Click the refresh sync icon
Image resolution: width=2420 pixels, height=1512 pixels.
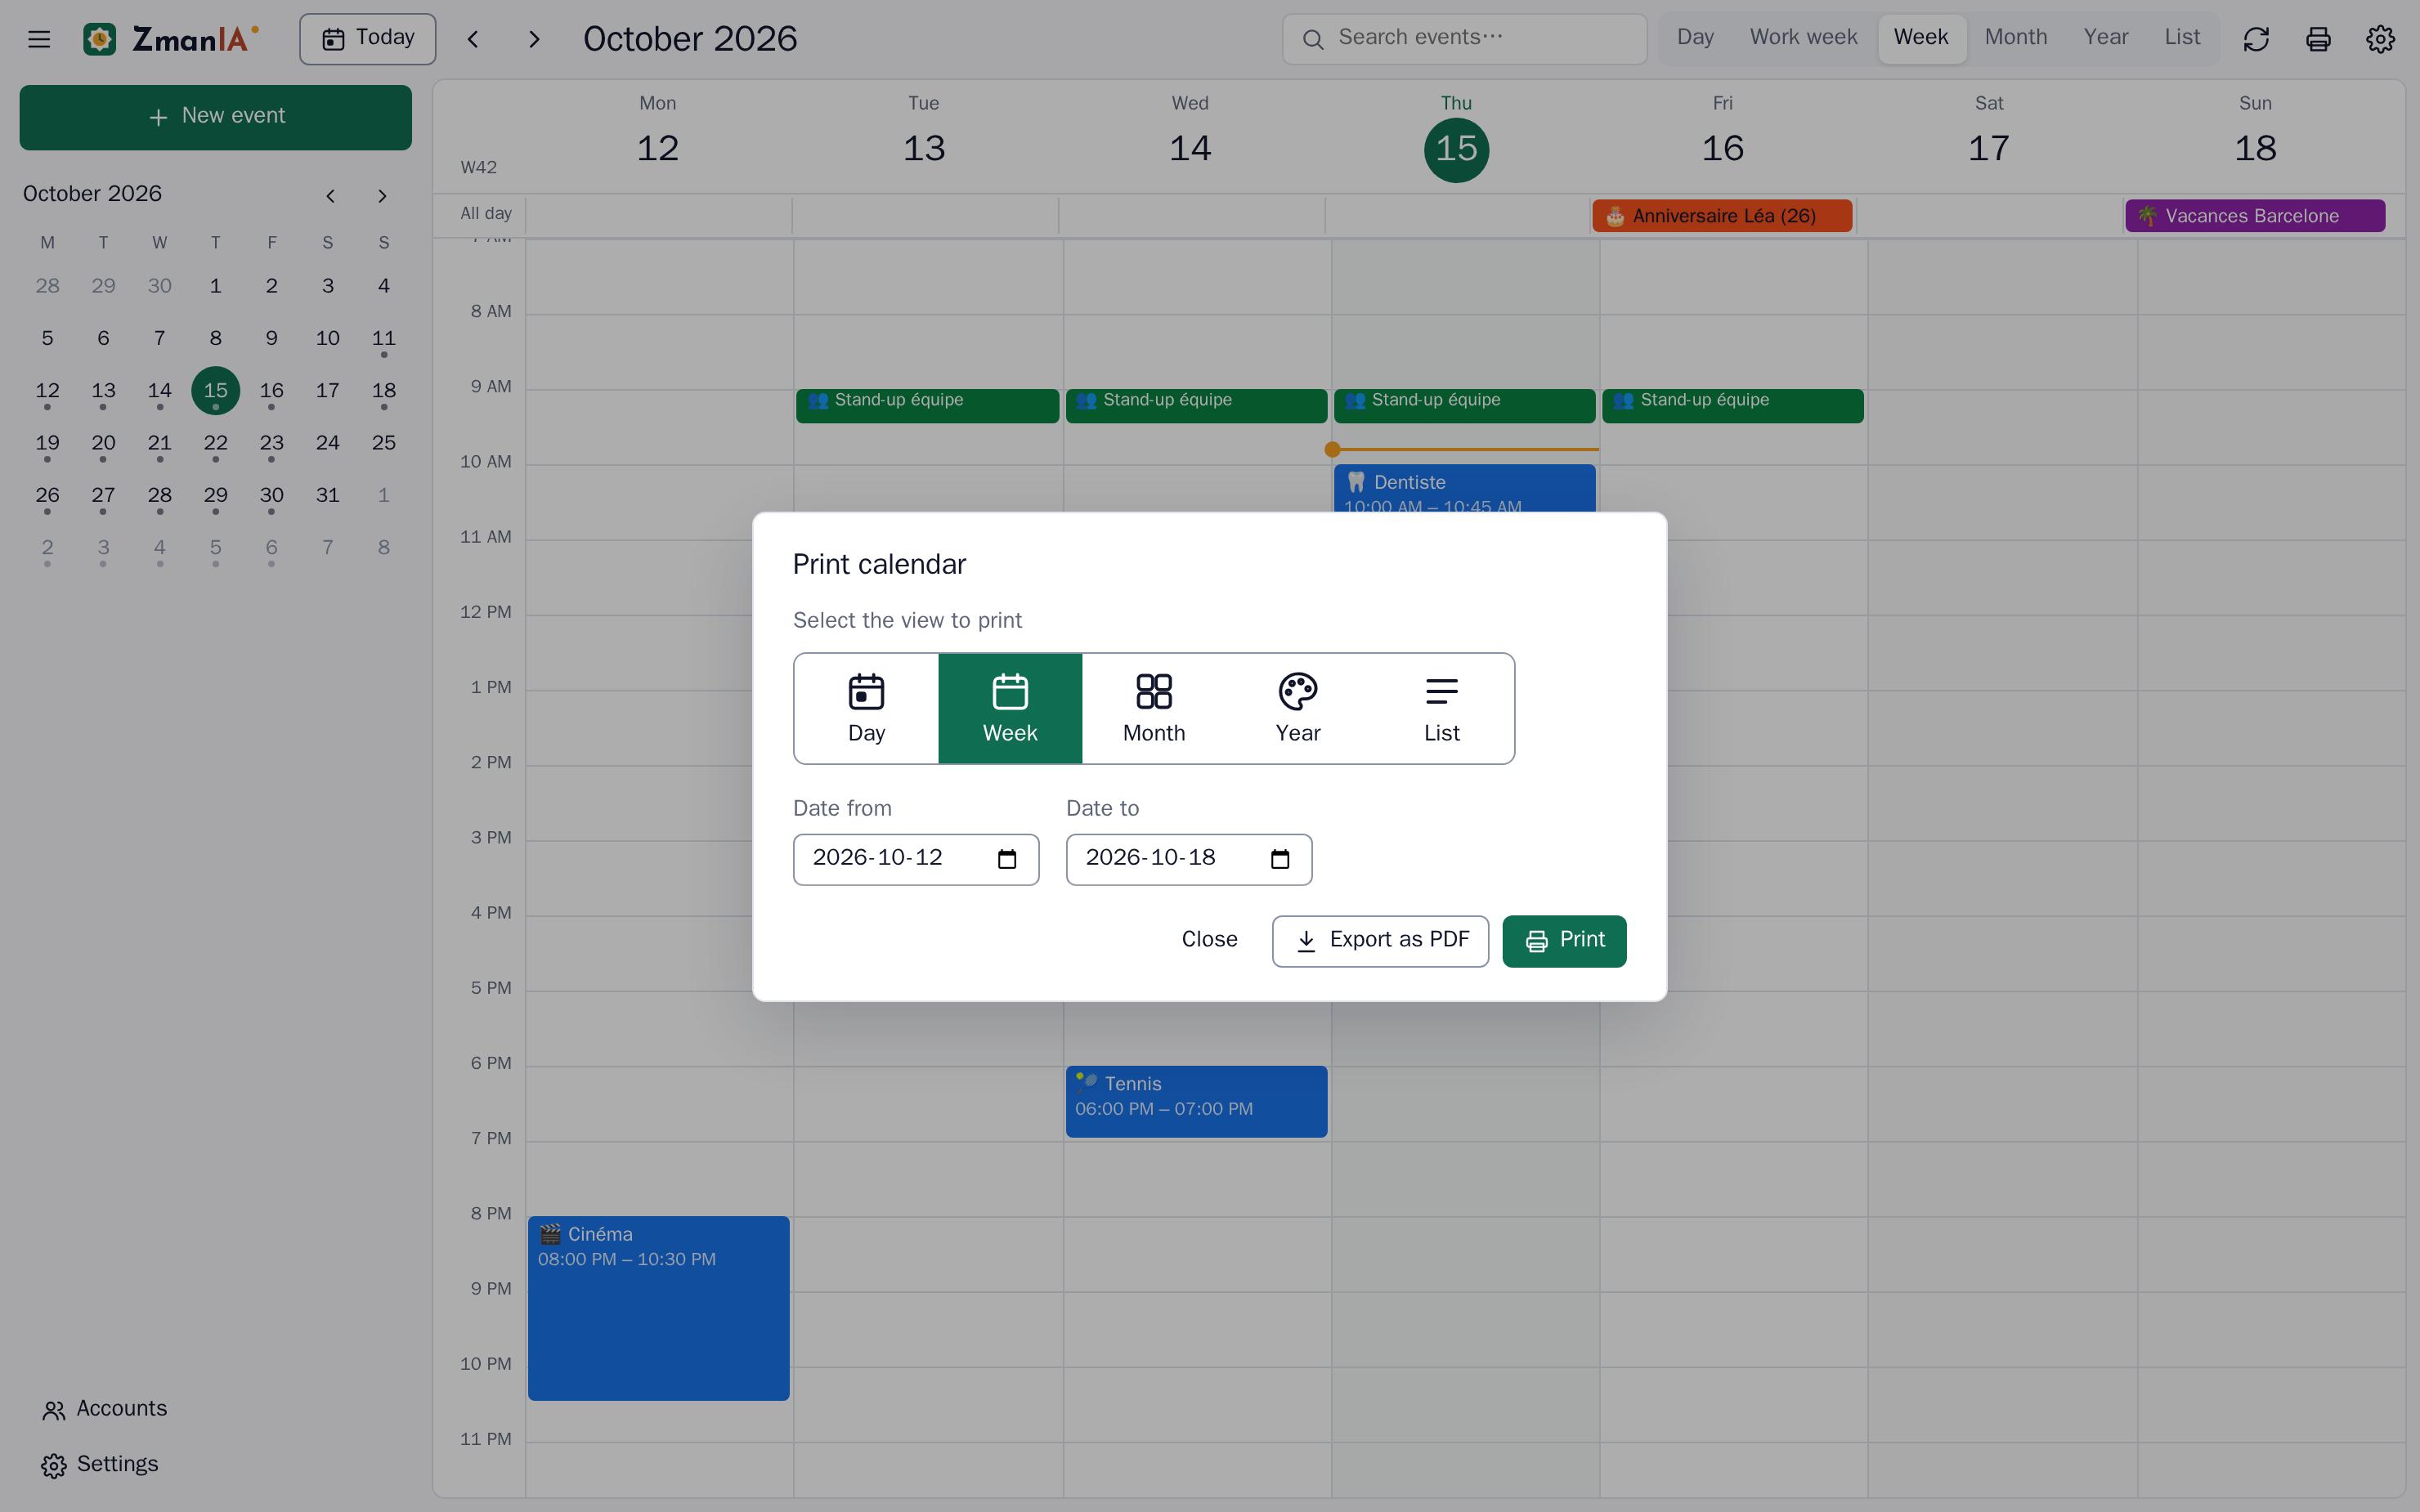(2256, 39)
